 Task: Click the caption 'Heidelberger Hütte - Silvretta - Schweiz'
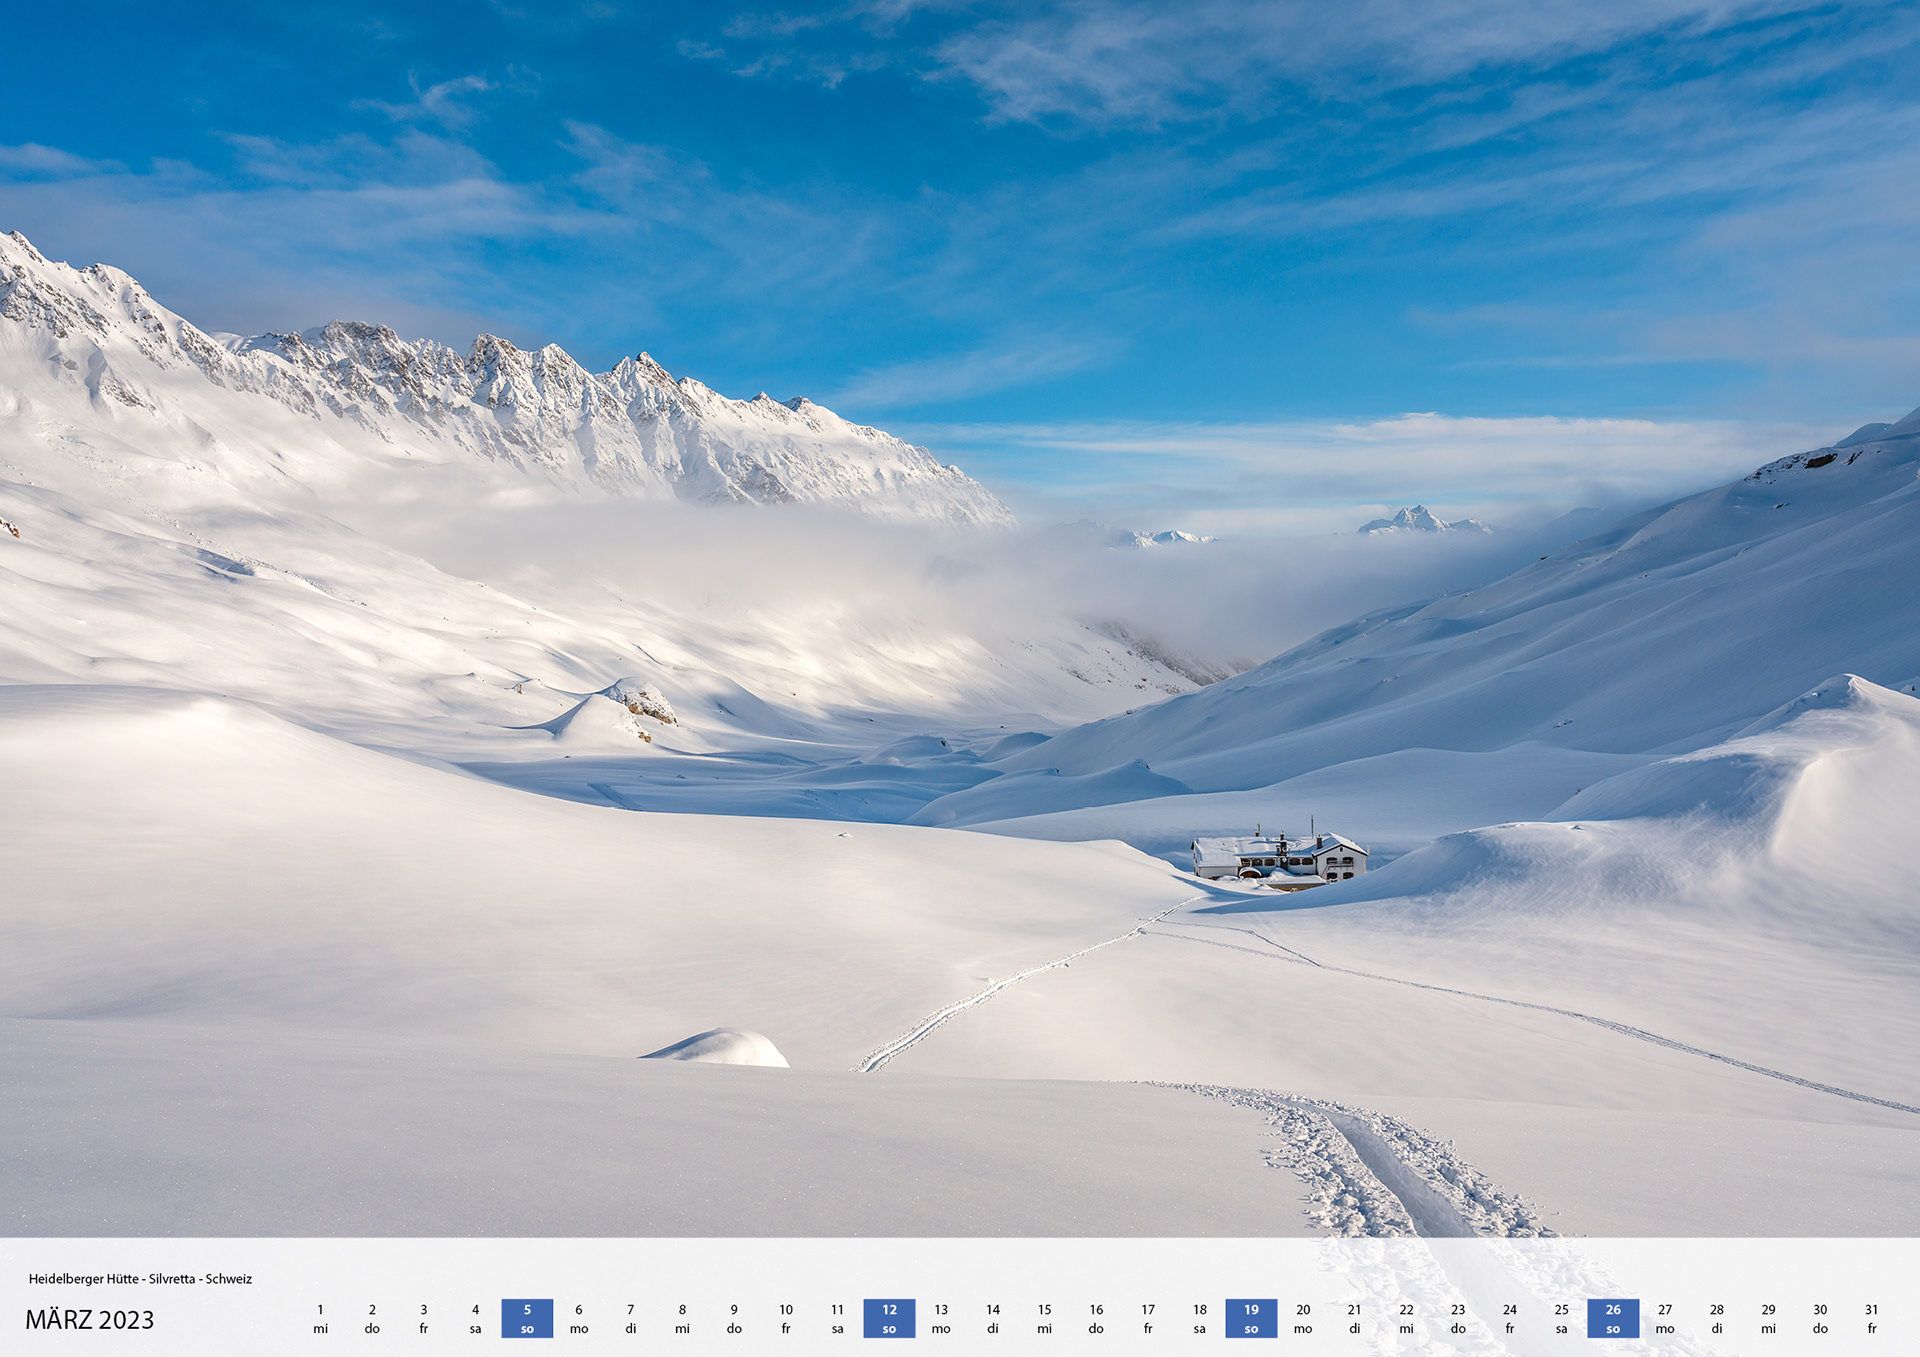(x=140, y=1279)
